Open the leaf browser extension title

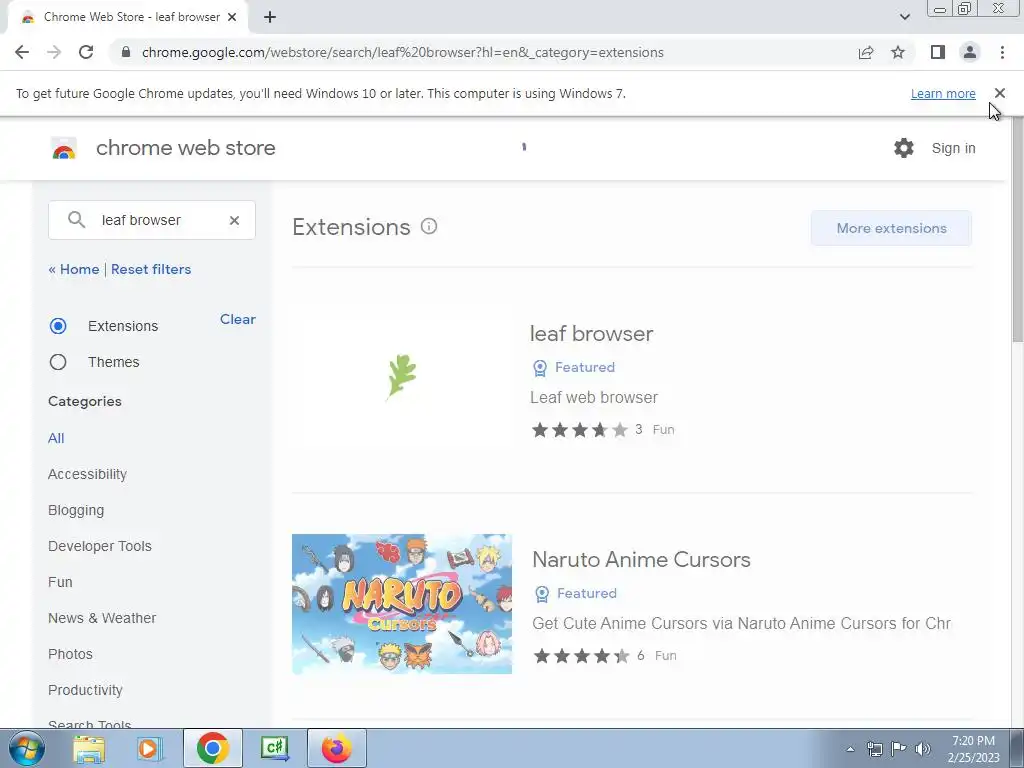[592, 334]
